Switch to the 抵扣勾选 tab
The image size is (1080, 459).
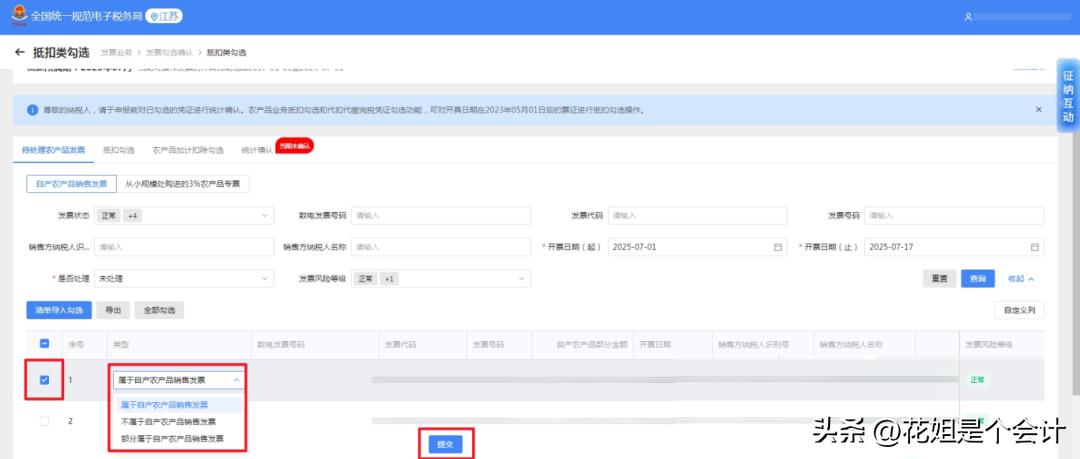pyautogui.click(x=118, y=150)
